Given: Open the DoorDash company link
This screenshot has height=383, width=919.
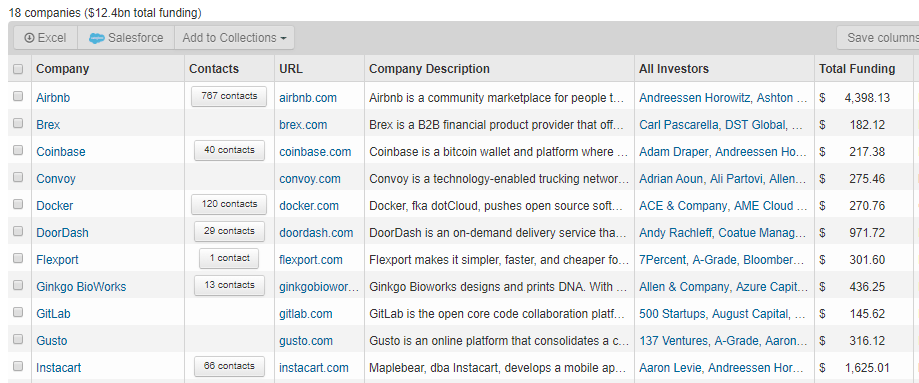Looking at the screenshot, I should tap(62, 233).
